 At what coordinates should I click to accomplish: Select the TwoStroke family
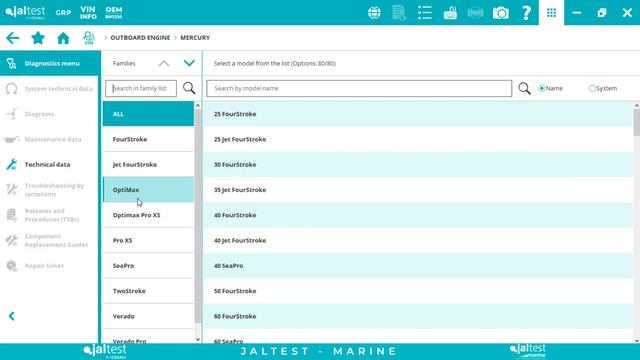(149, 291)
